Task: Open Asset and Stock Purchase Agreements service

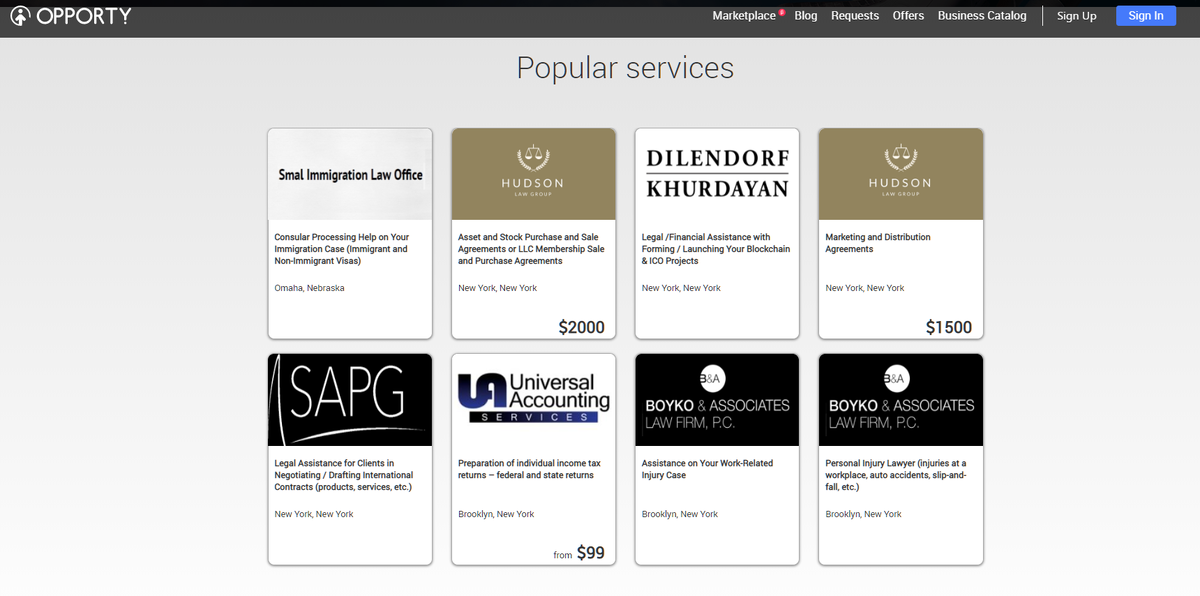Action: (531, 249)
